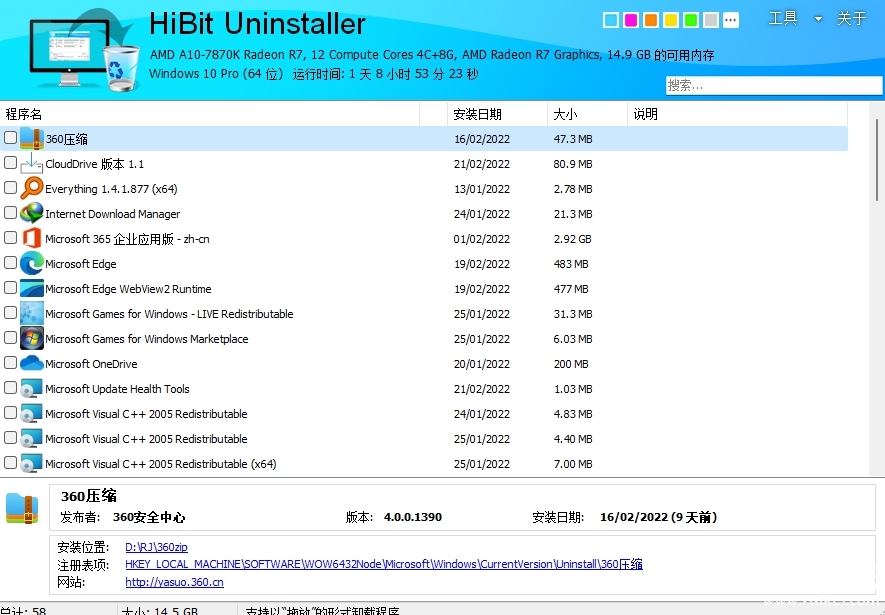The width and height of the screenshot is (885, 615).
Task: Tick the Visual C++ 2005 Redistributable (x64) checkbox
Action: point(10,462)
